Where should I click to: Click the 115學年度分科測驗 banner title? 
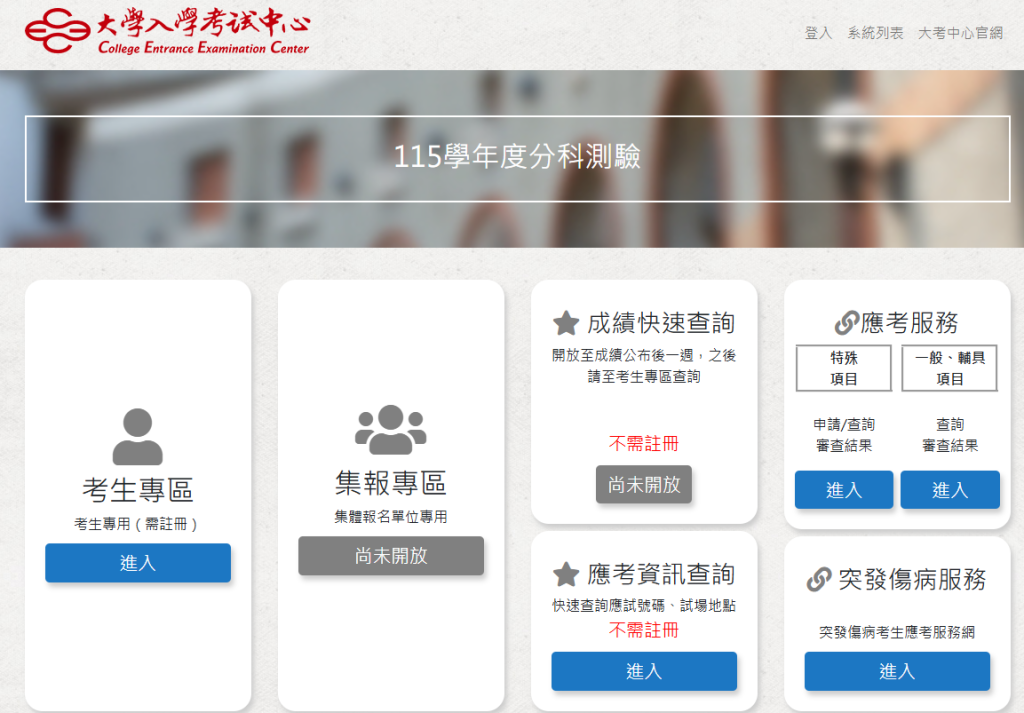[517, 157]
